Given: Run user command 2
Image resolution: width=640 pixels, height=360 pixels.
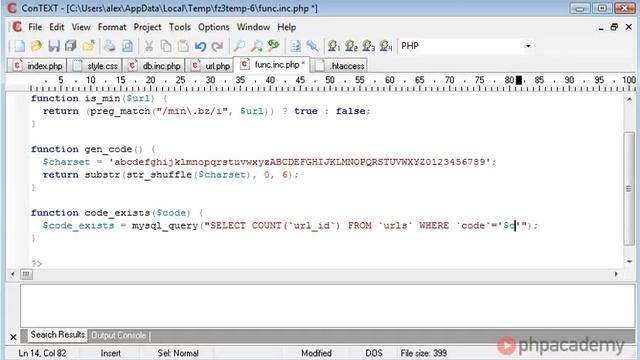Looking at the screenshot, I should [351, 46].
